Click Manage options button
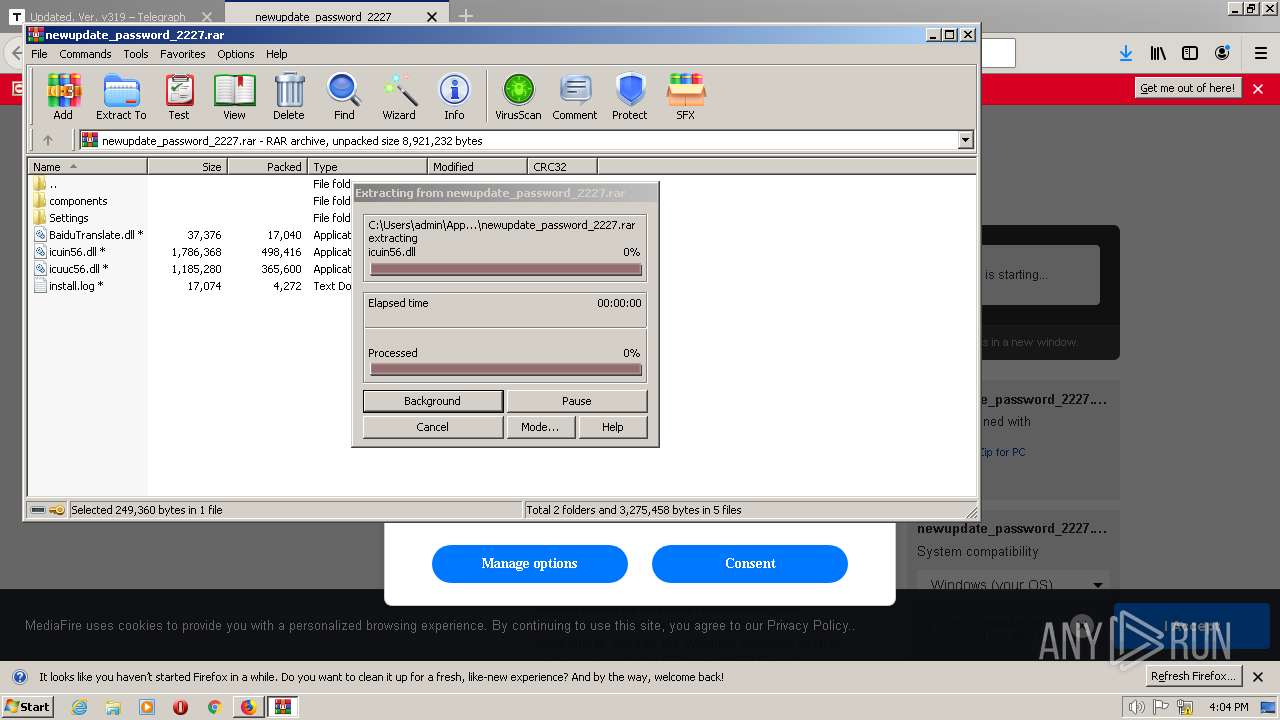The height and width of the screenshot is (720, 1280). [530, 563]
